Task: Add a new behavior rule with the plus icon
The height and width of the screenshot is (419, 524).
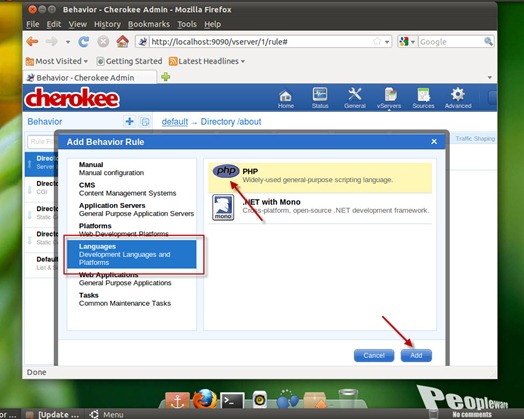Action: point(129,121)
